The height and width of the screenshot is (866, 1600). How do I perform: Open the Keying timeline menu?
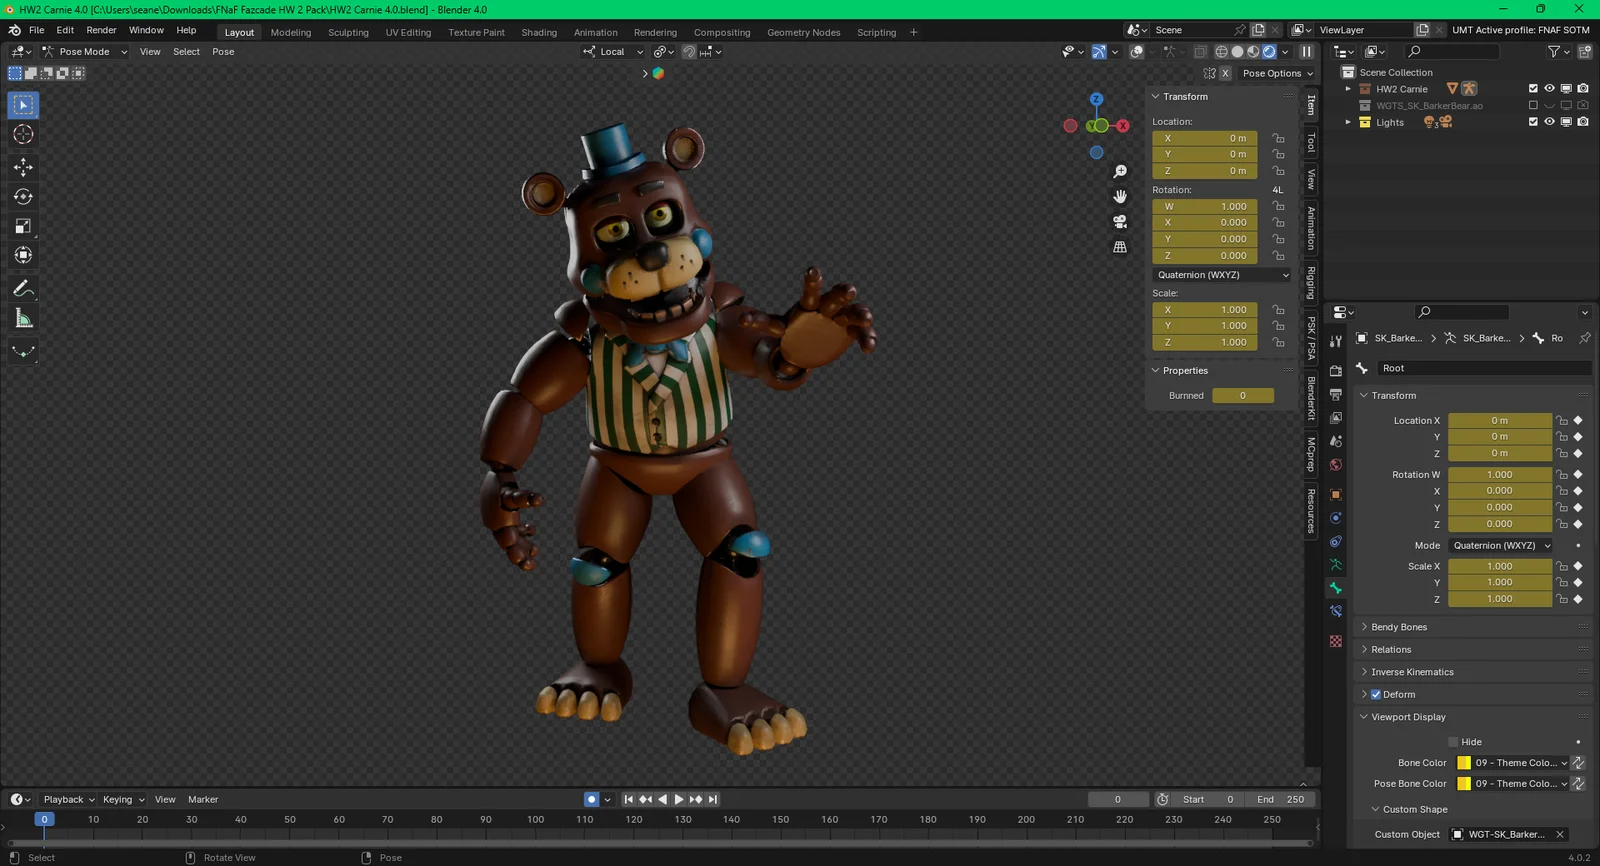(123, 799)
